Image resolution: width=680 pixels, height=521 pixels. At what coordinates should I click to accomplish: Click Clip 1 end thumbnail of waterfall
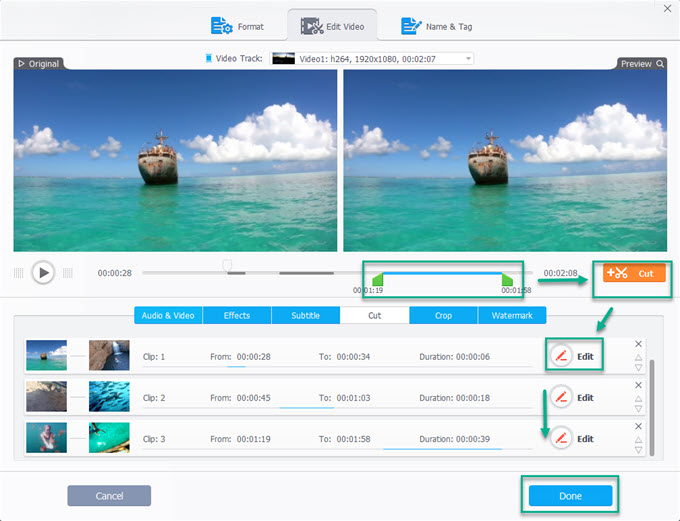tap(109, 355)
